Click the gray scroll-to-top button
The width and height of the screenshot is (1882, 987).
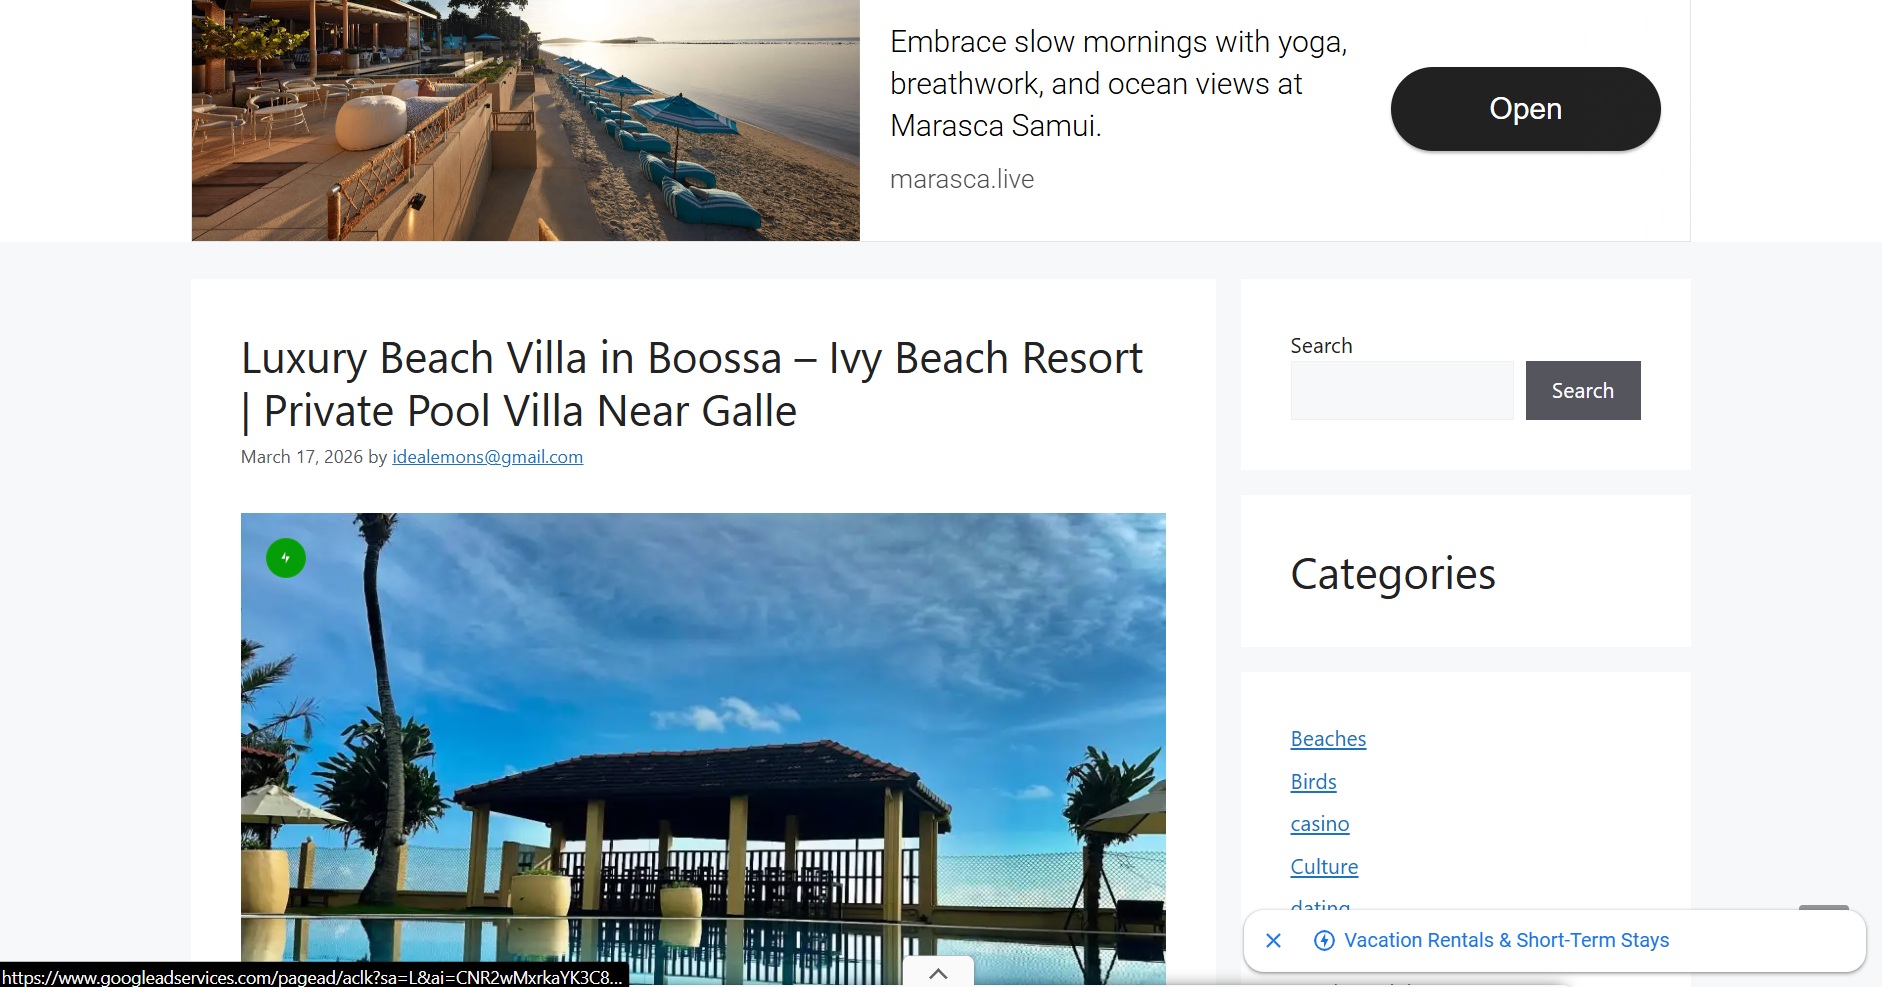click(x=1824, y=908)
